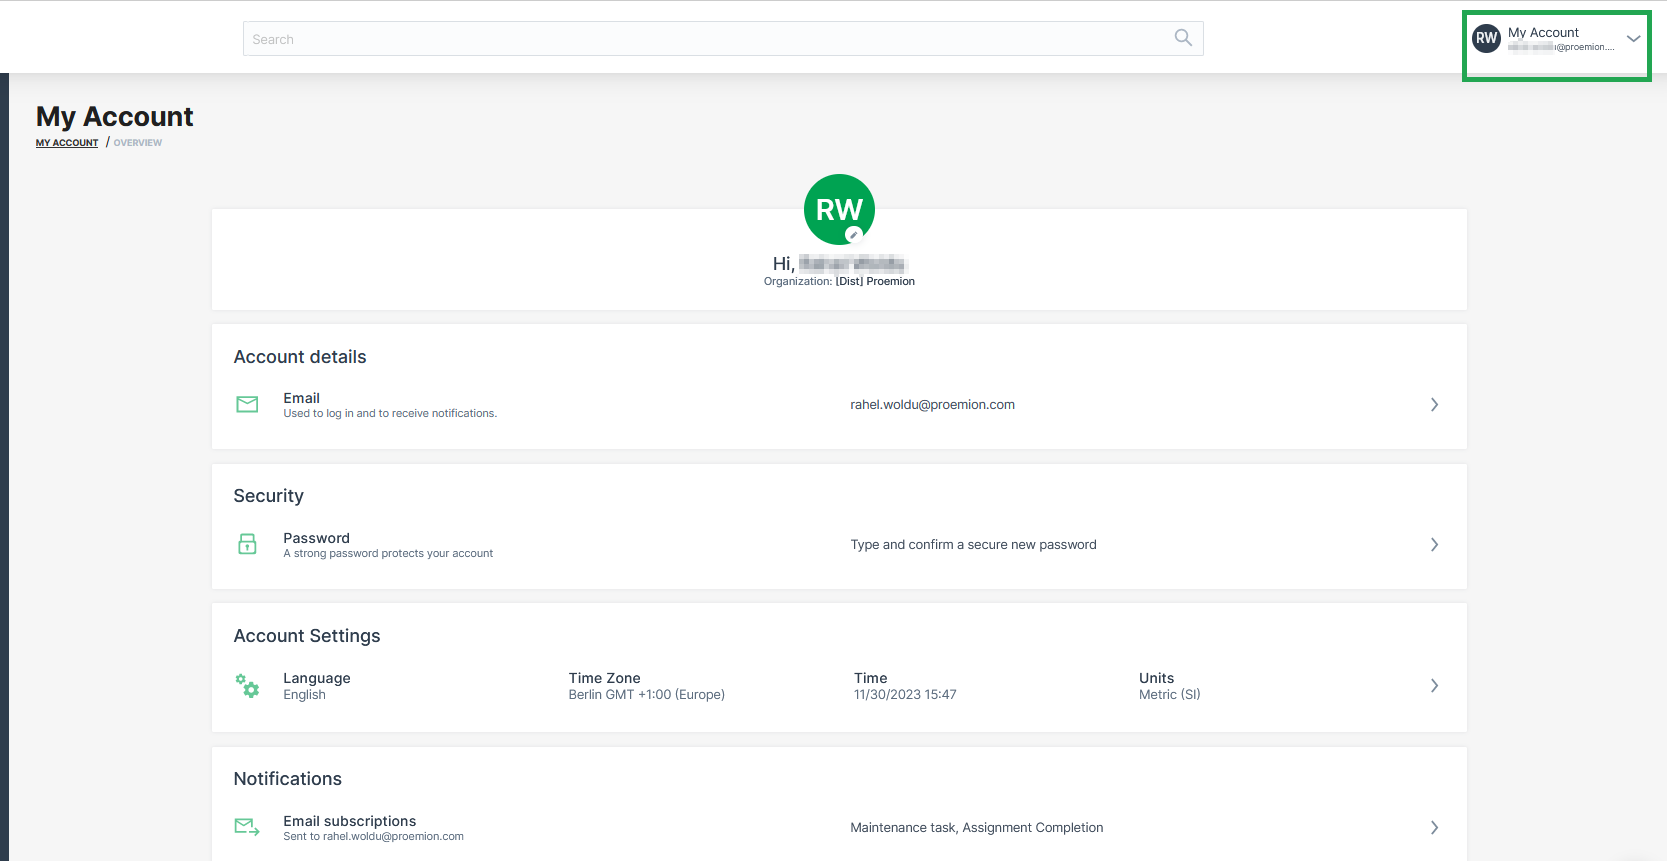Screen dimensions: 1667x861
Task: Click the lock icon beside Password
Action: point(247,544)
